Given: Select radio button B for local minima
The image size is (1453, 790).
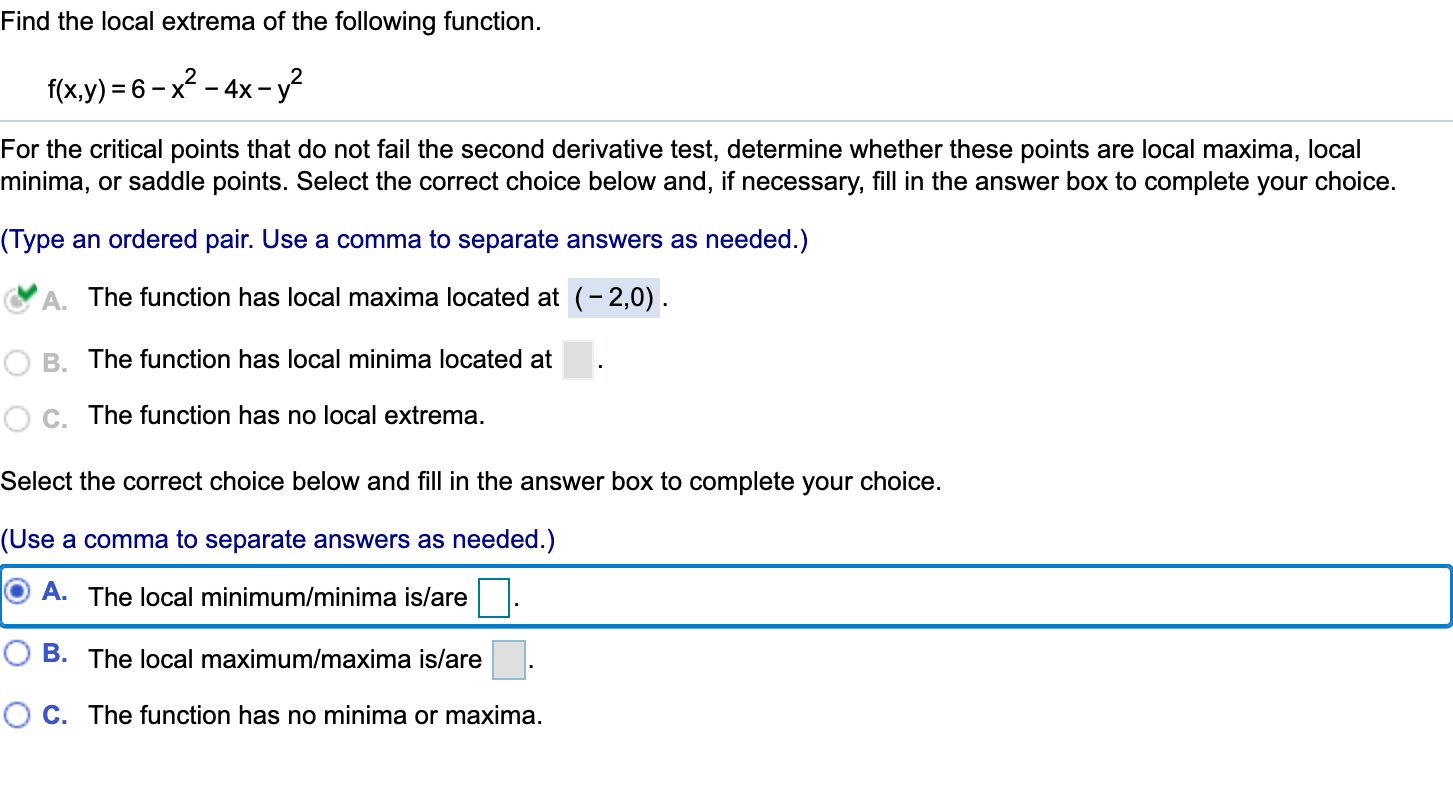Looking at the screenshot, I should coord(16,361).
